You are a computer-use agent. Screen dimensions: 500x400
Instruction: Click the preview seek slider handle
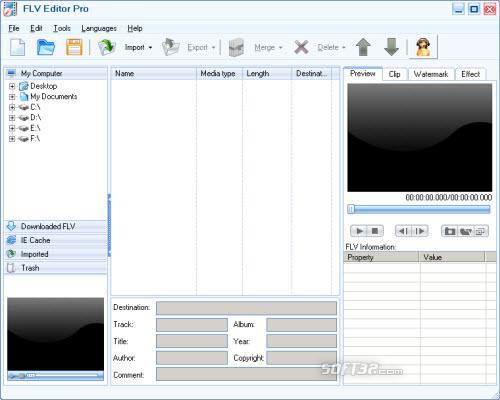[351, 209]
